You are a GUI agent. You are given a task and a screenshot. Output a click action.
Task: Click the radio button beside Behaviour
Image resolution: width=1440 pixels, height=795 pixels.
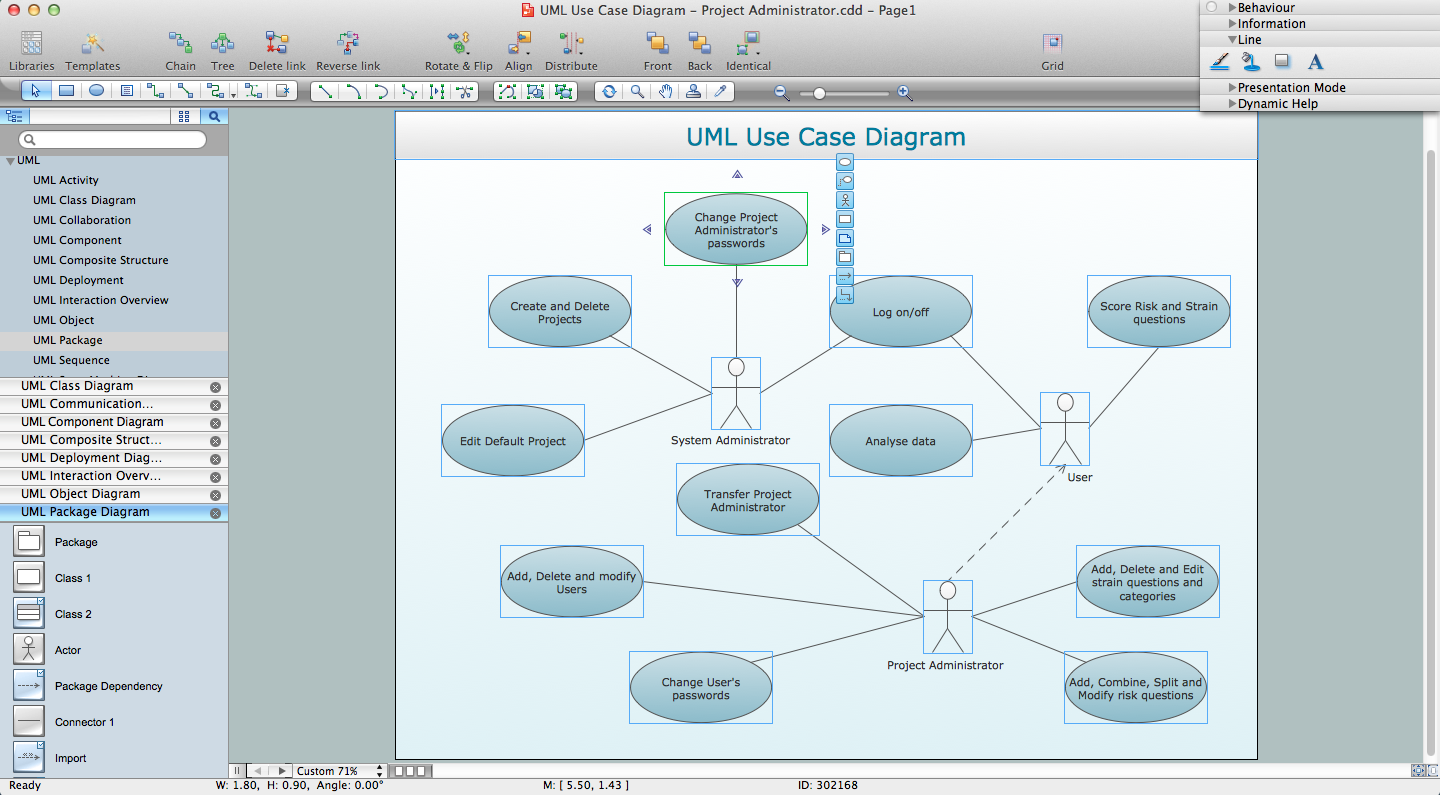(1211, 7)
